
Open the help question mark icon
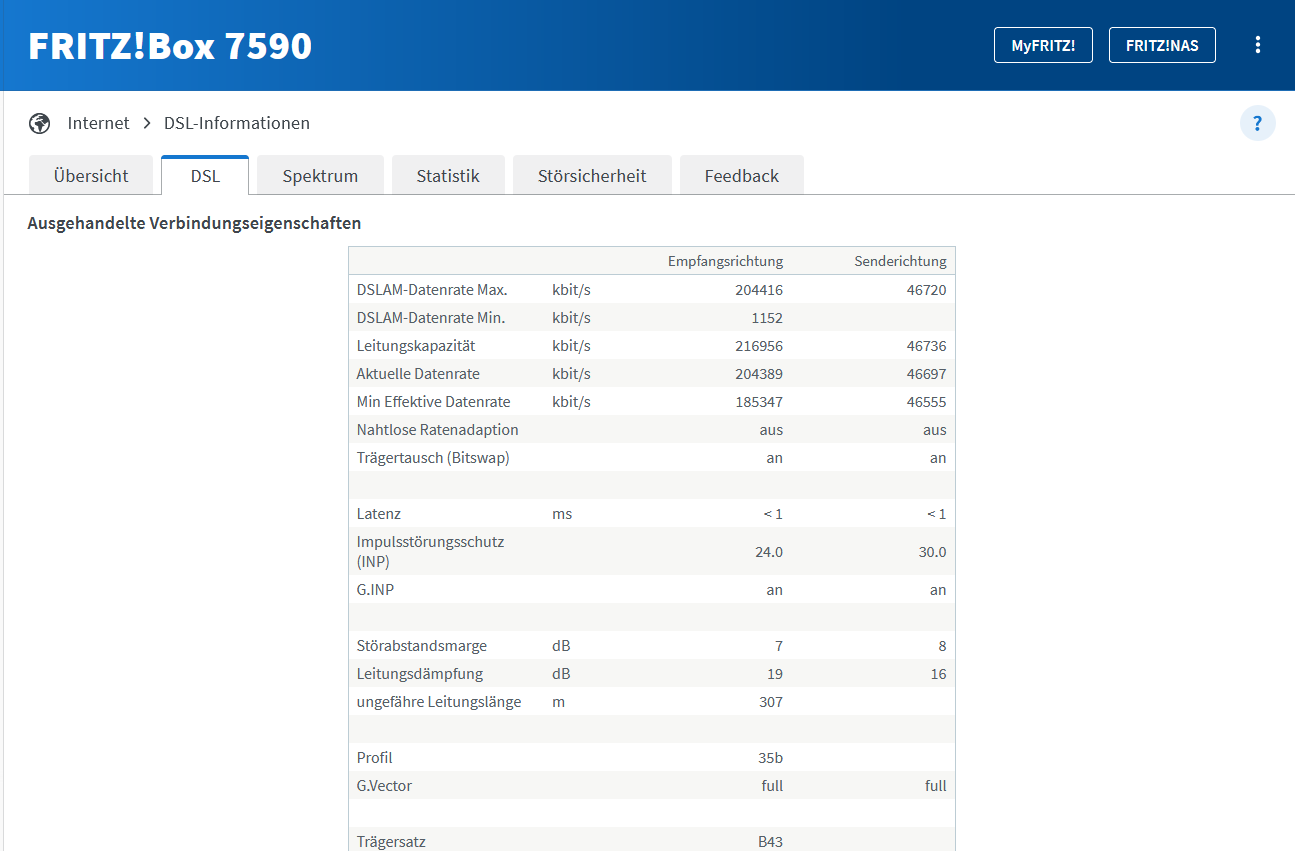1257,123
